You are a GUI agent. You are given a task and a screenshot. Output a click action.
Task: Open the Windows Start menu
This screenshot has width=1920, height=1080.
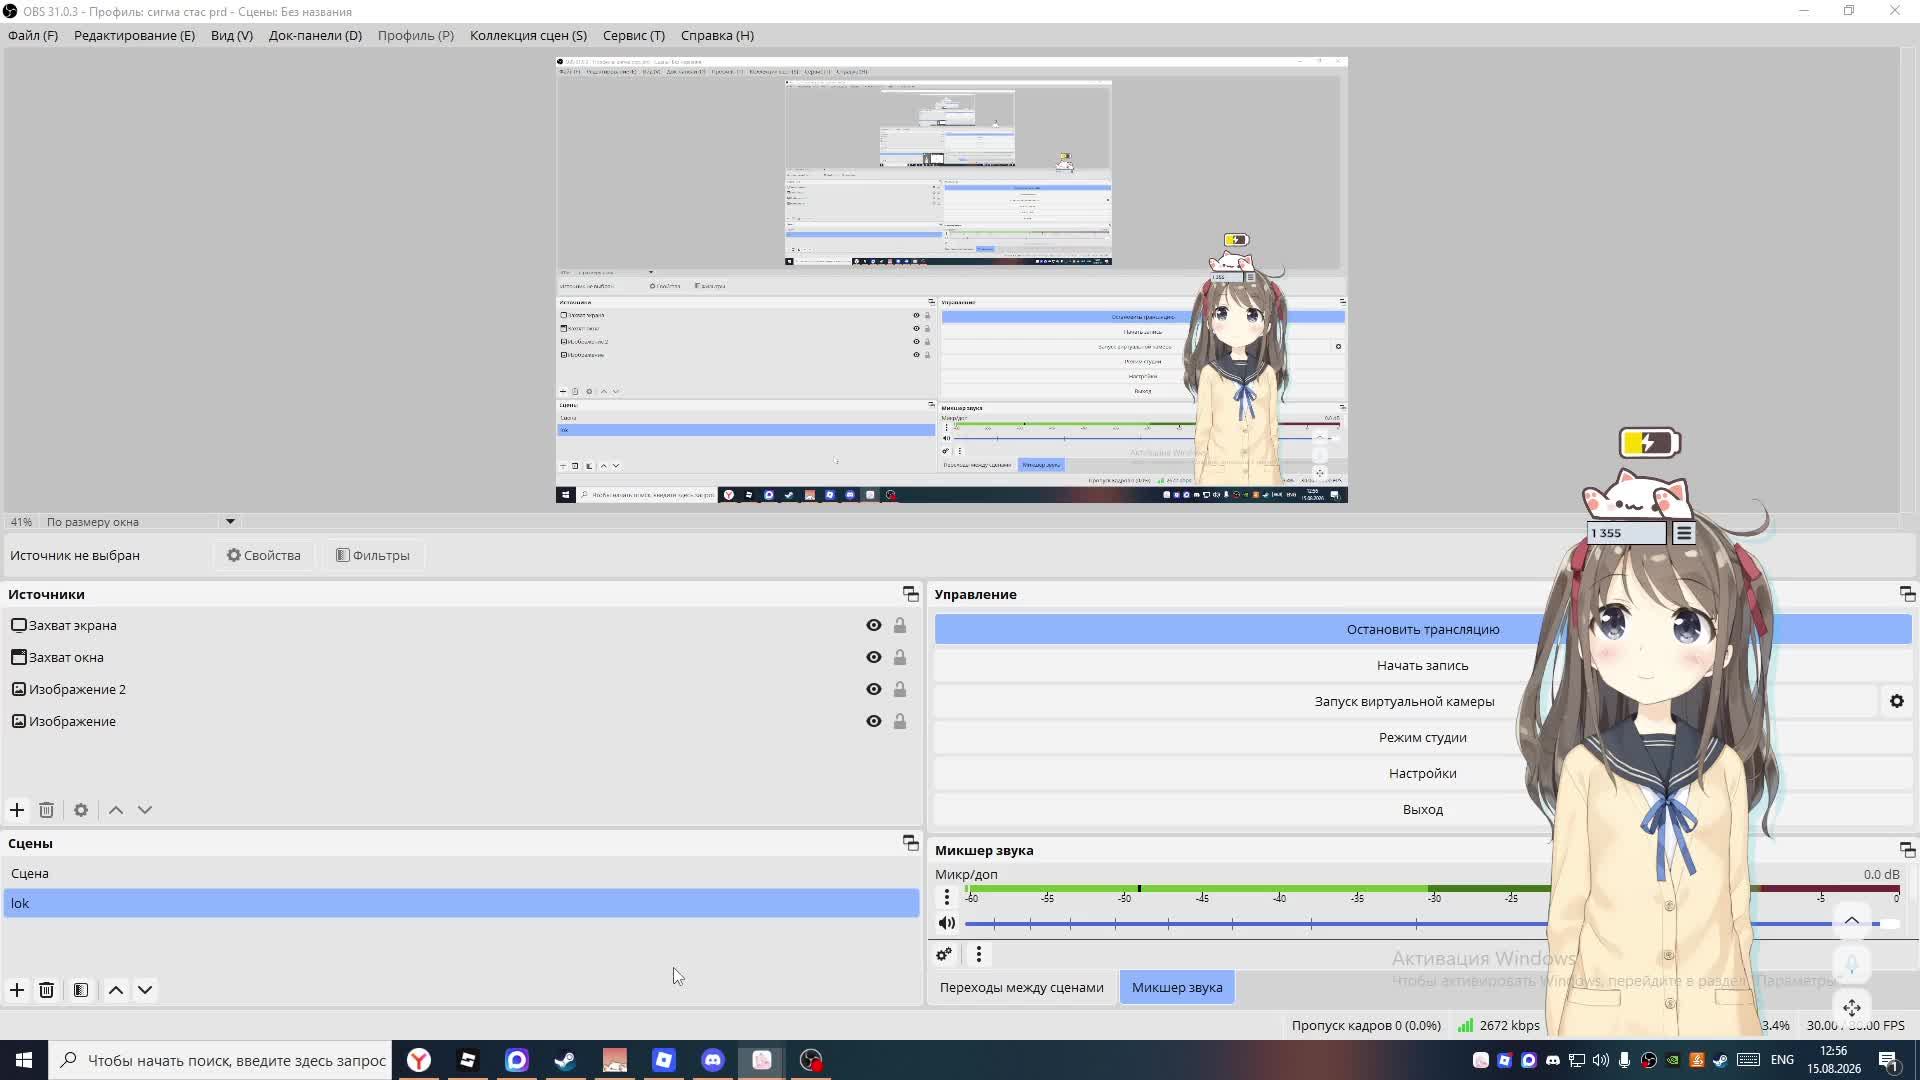24,1060
